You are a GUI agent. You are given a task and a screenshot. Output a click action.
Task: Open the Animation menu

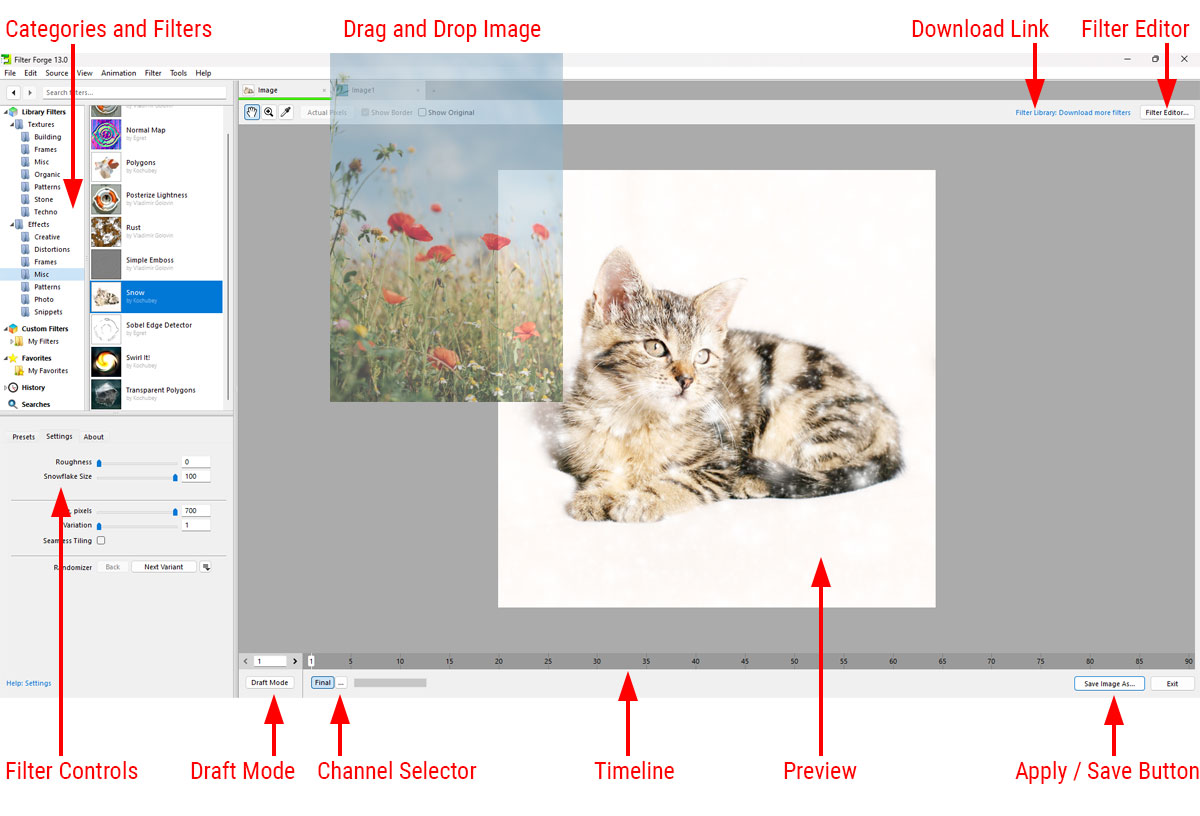coord(118,73)
